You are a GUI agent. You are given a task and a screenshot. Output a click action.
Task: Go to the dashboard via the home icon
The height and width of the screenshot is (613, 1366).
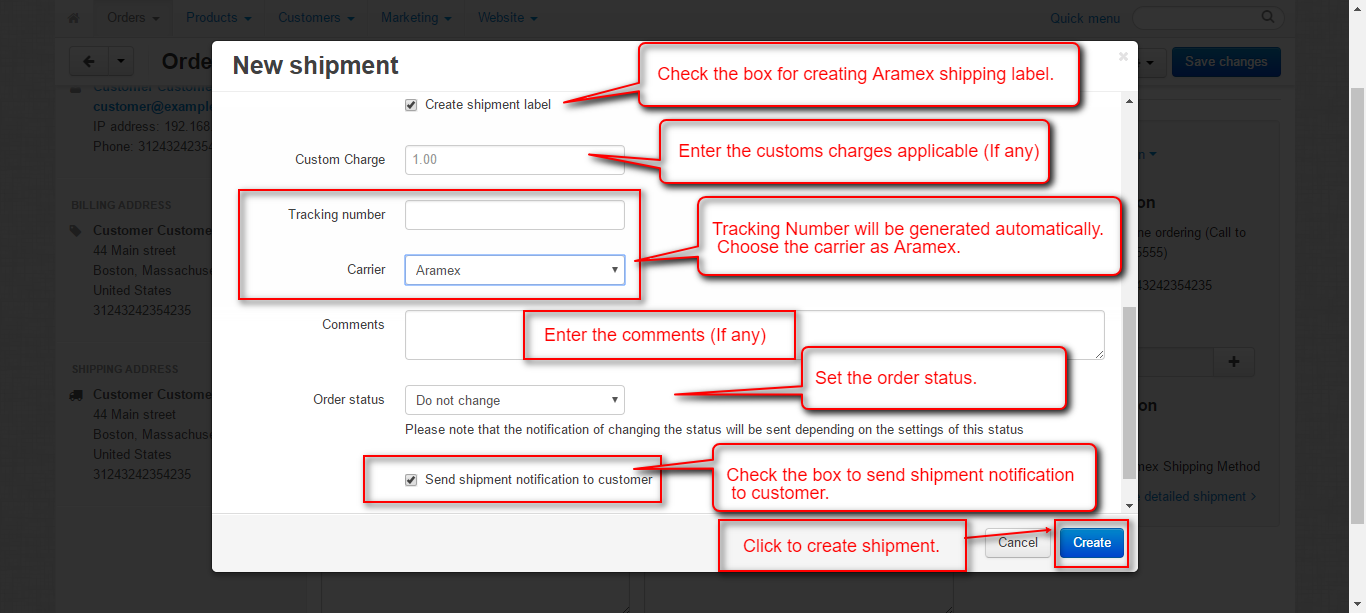pos(73,18)
